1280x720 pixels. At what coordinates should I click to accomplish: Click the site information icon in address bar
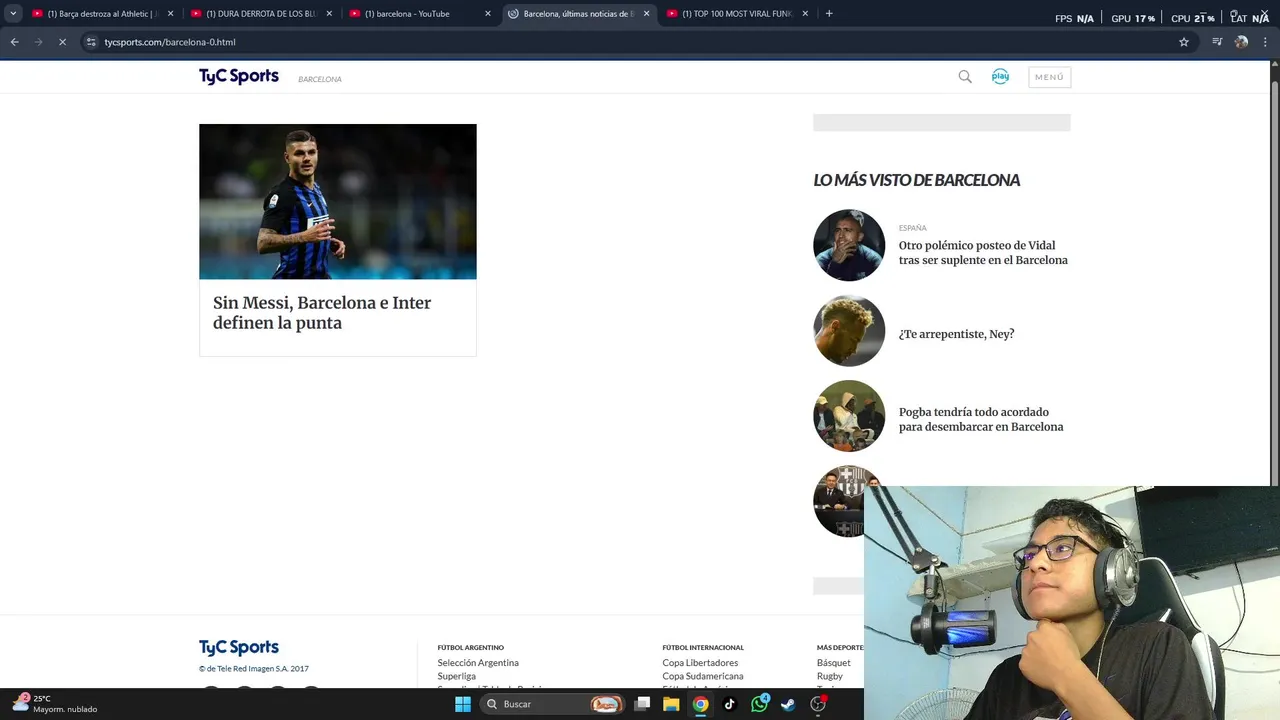(x=91, y=42)
